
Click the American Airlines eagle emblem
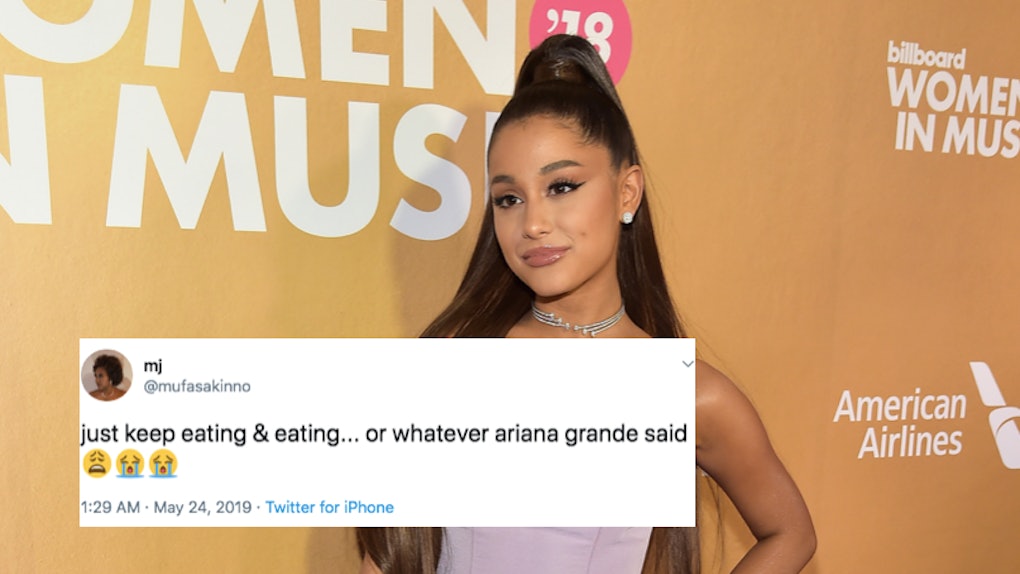click(x=995, y=415)
